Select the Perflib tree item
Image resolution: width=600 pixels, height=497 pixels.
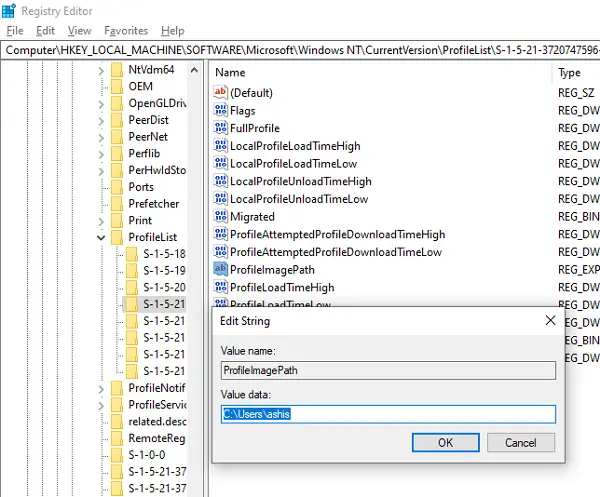pos(144,153)
